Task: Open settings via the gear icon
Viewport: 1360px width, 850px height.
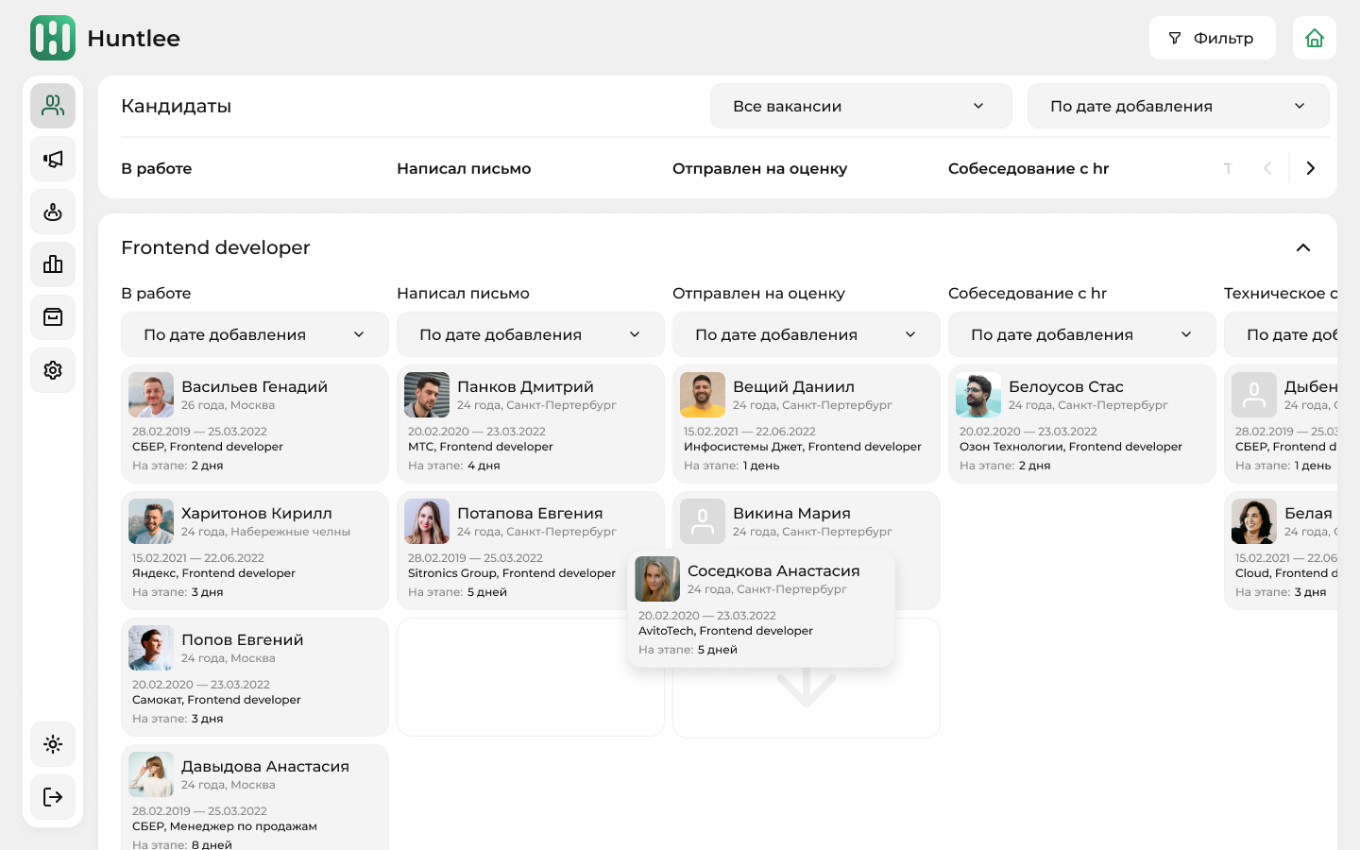Action: 53,370
